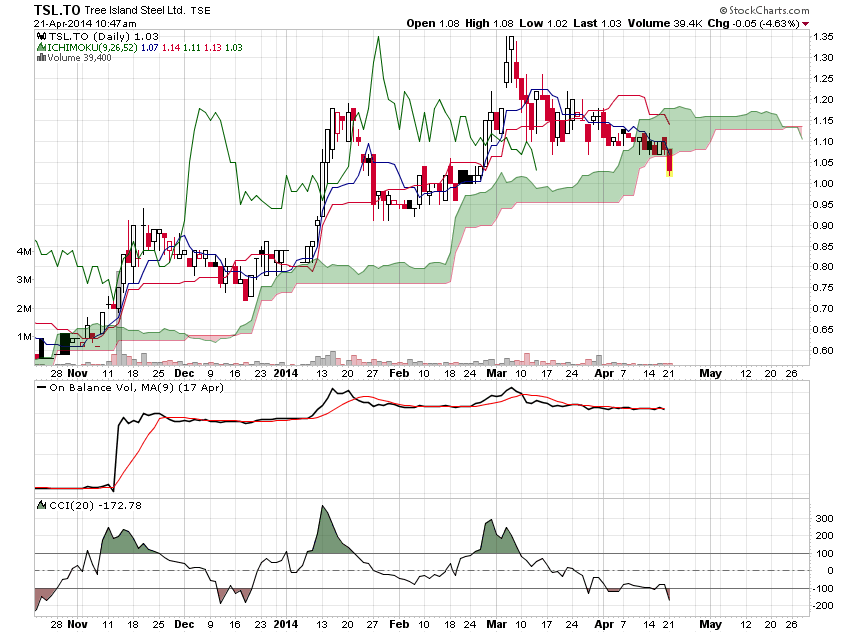Click the volume bars legend icon

[41, 57]
